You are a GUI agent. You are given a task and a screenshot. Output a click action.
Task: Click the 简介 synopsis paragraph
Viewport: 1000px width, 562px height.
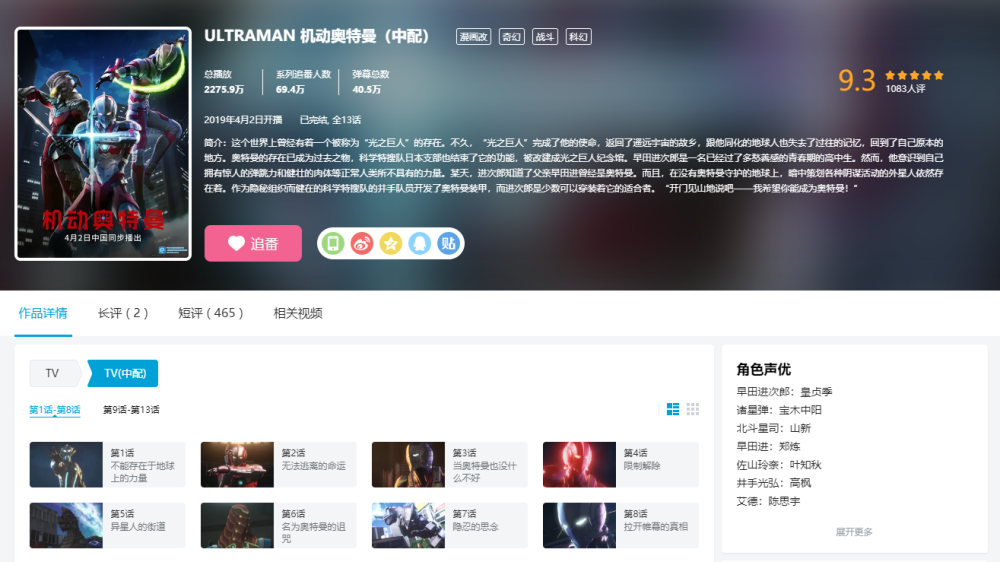point(573,165)
